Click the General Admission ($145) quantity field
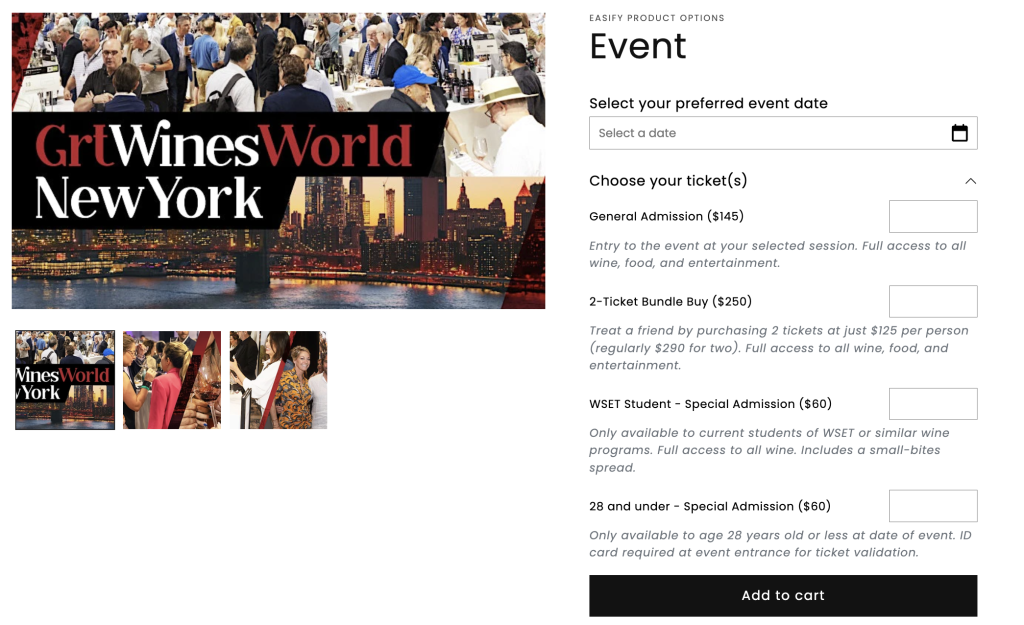This screenshot has height=625, width=1024. click(933, 216)
